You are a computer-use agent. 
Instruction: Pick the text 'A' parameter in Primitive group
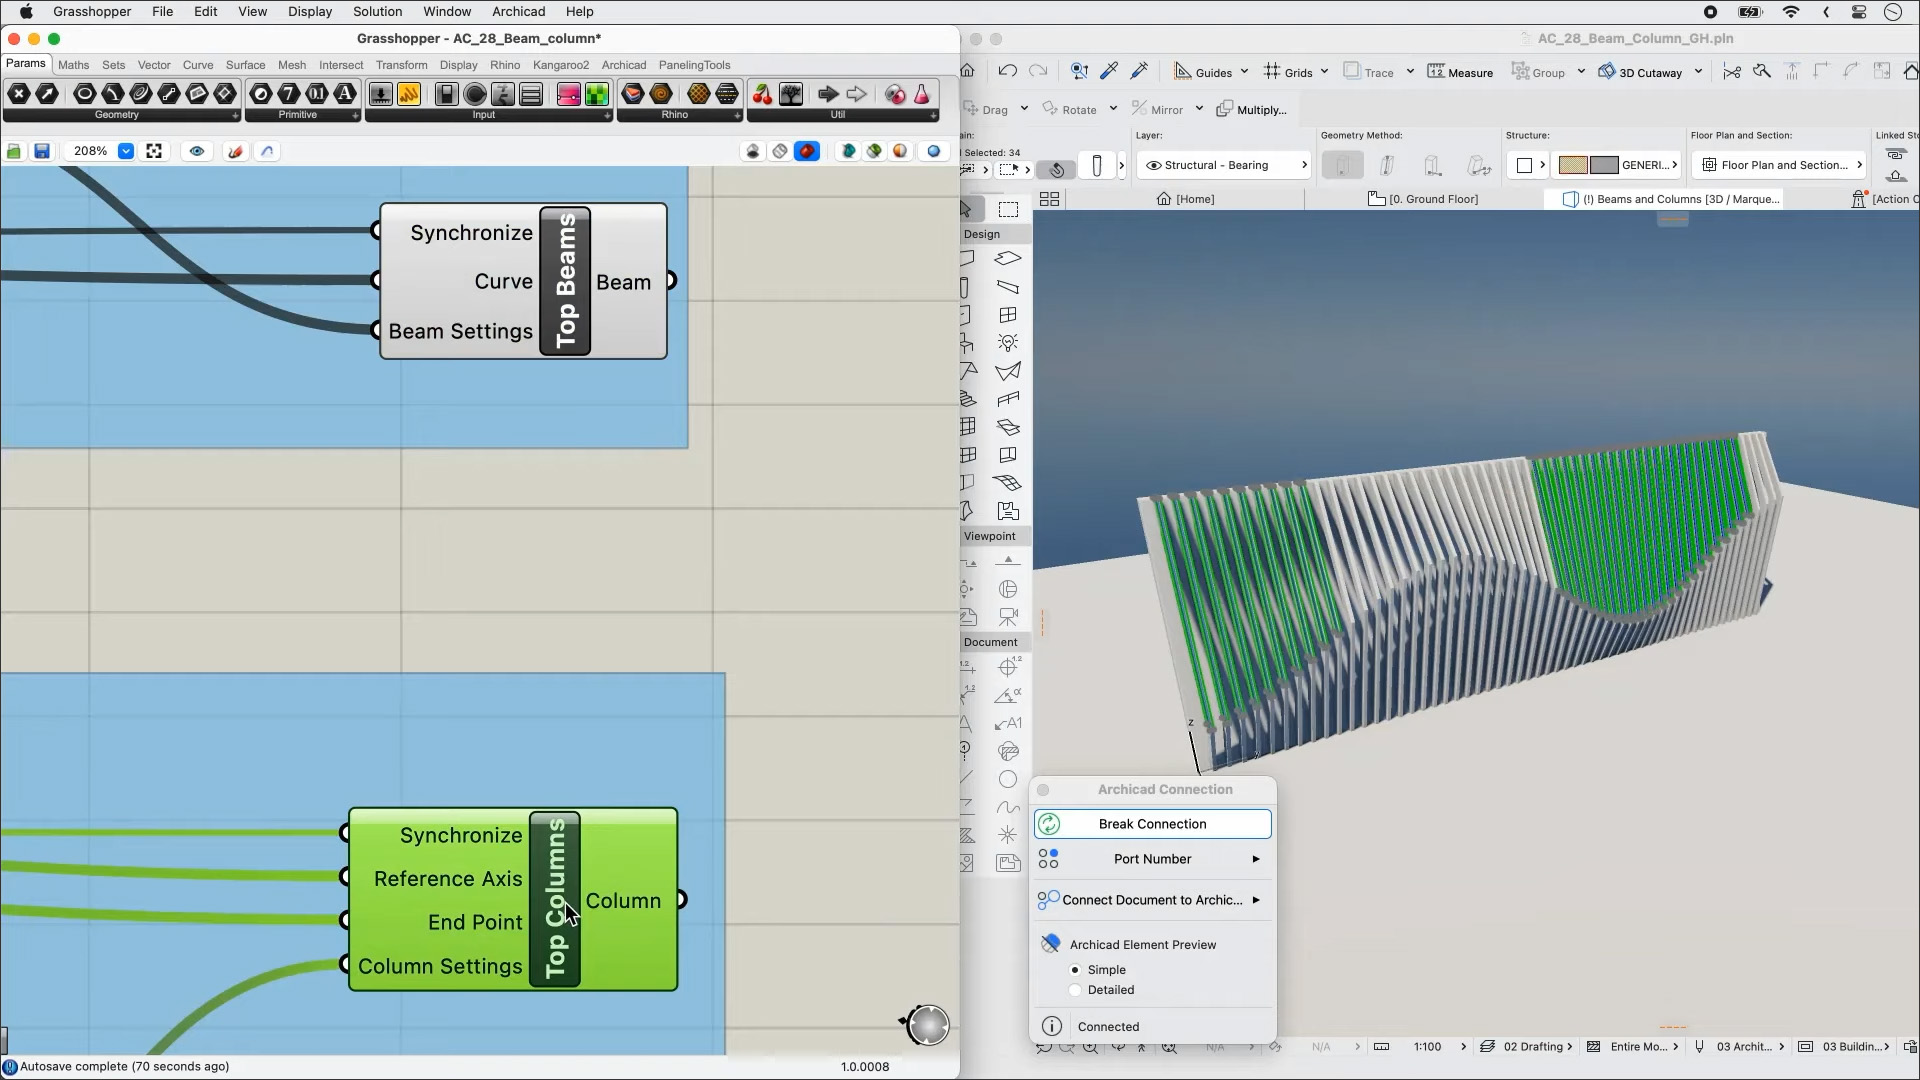(345, 94)
